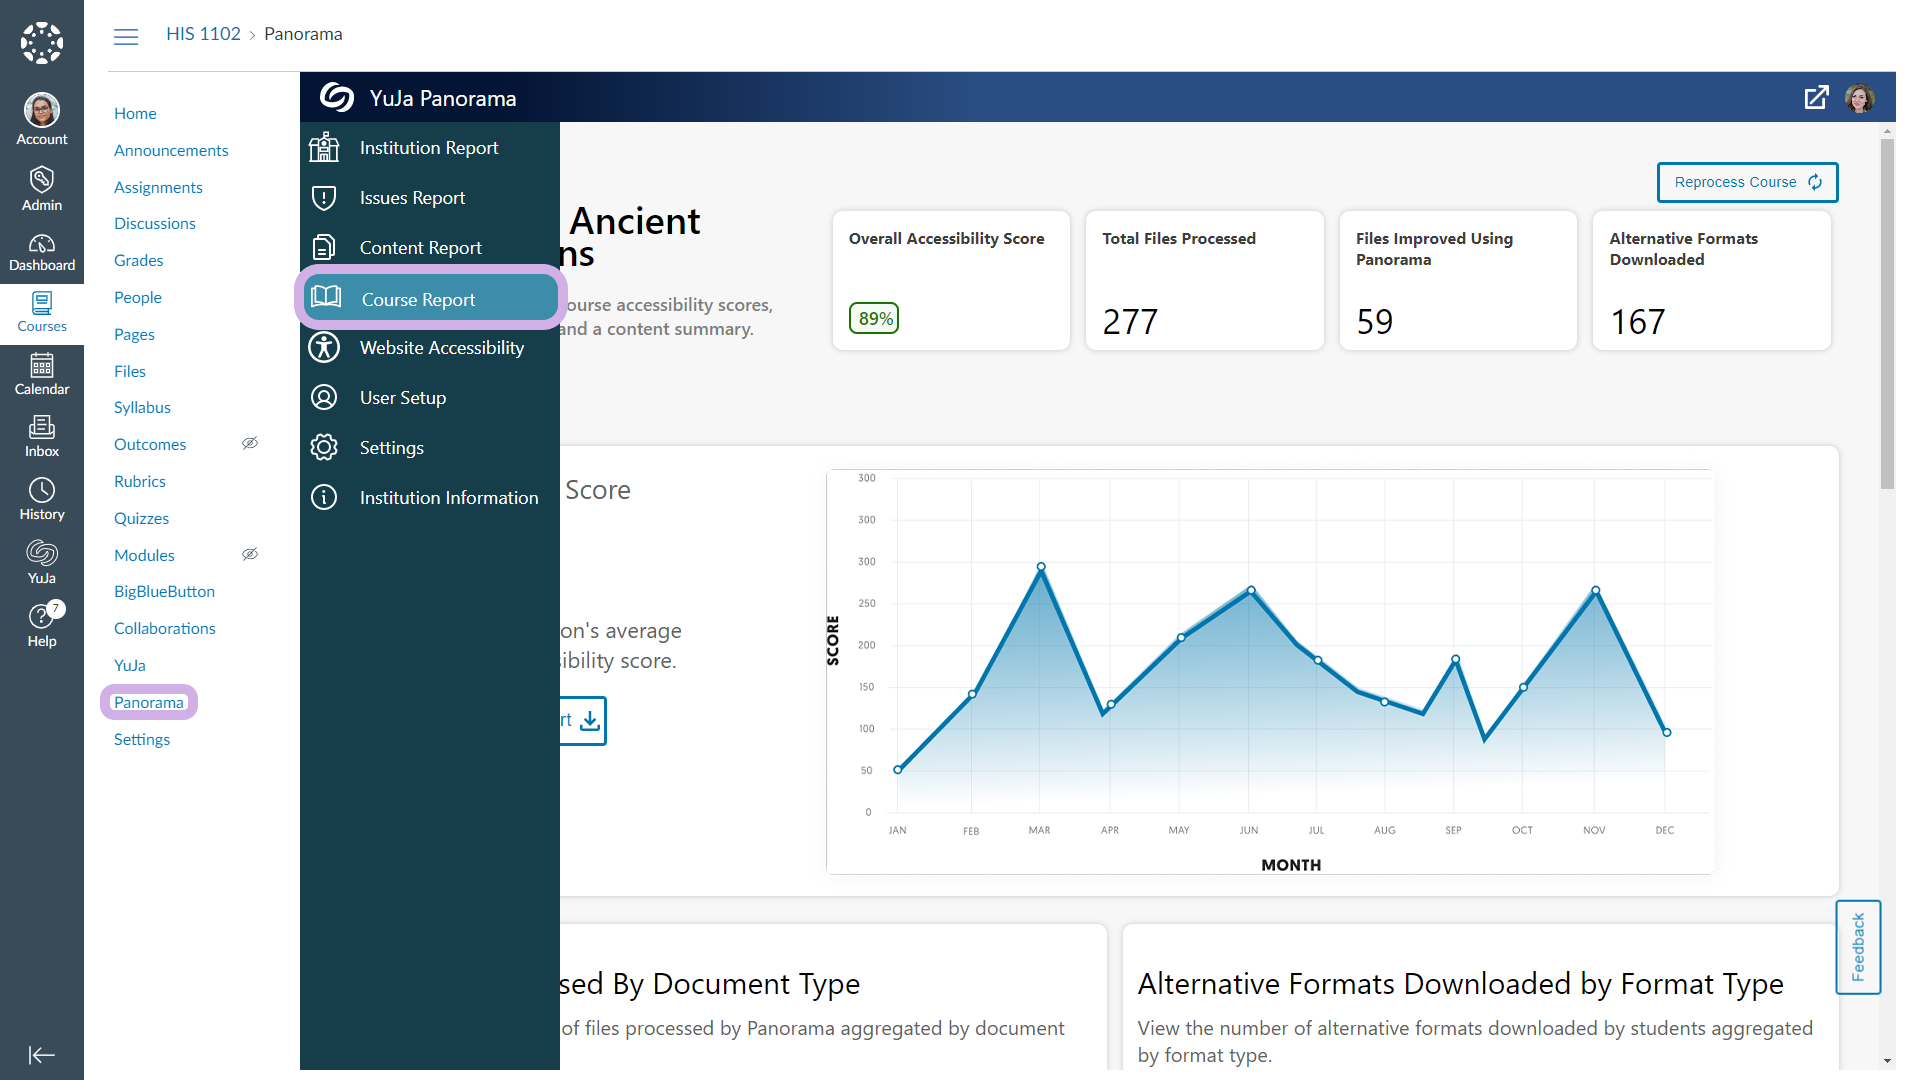Image resolution: width=1920 pixels, height=1080 pixels.
Task: Click the scroll down arrow at bottom right
Action: pos(1887,1061)
